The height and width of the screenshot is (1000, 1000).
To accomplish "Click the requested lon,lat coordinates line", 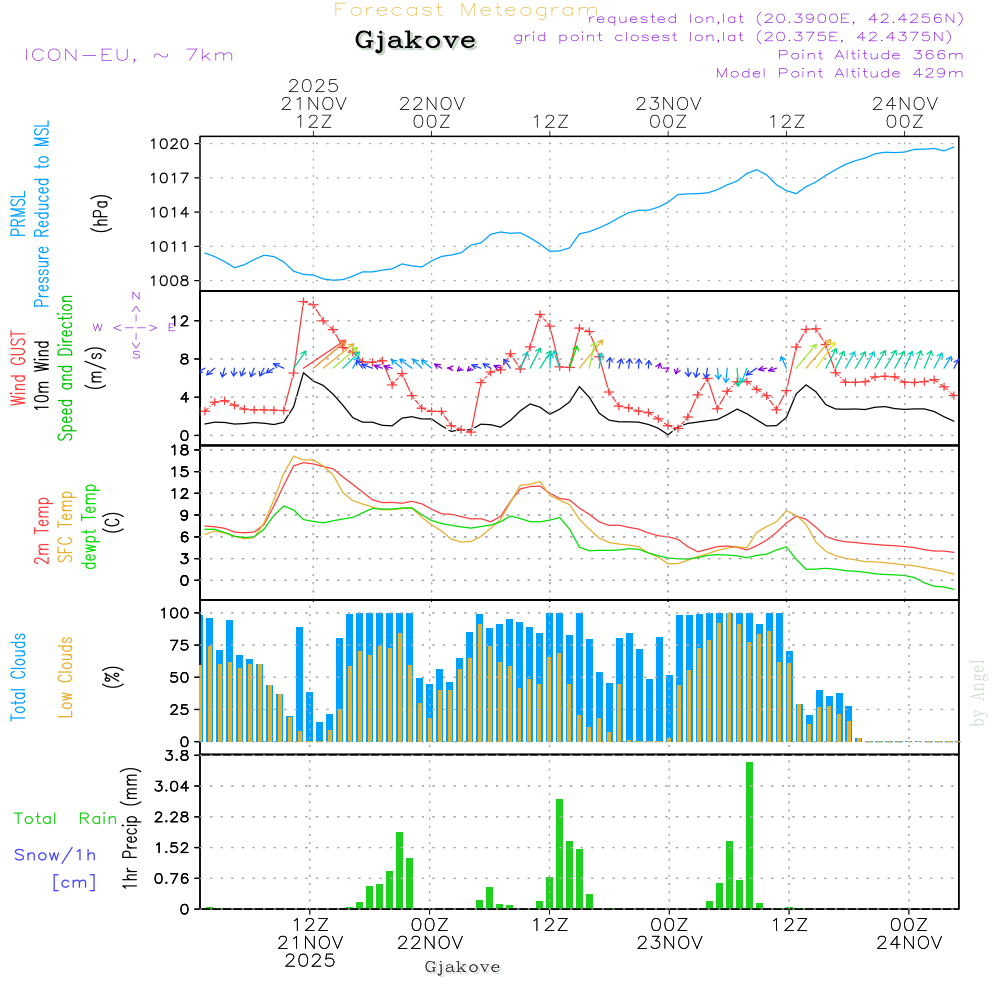I will (776, 18).
